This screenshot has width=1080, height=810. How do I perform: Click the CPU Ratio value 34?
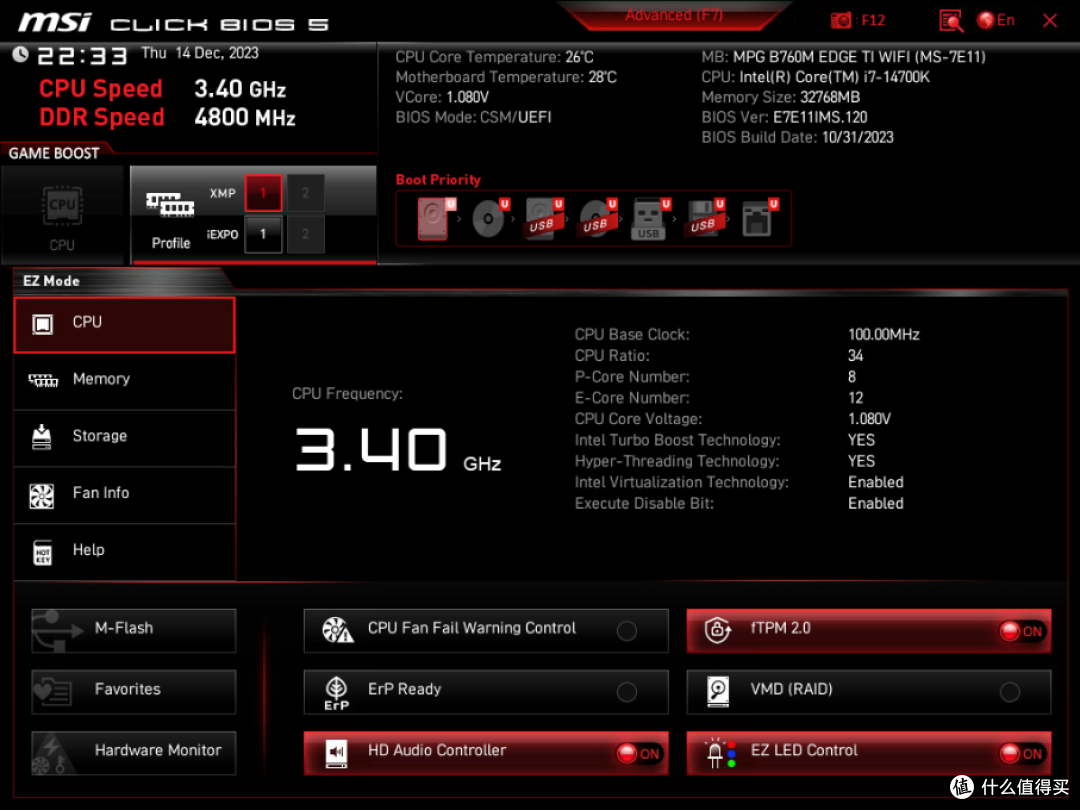(855, 355)
